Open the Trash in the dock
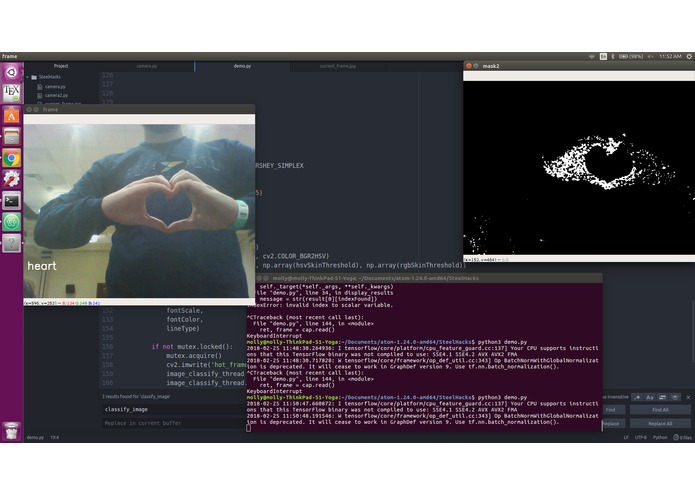The image size is (695, 494). tap(12, 431)
